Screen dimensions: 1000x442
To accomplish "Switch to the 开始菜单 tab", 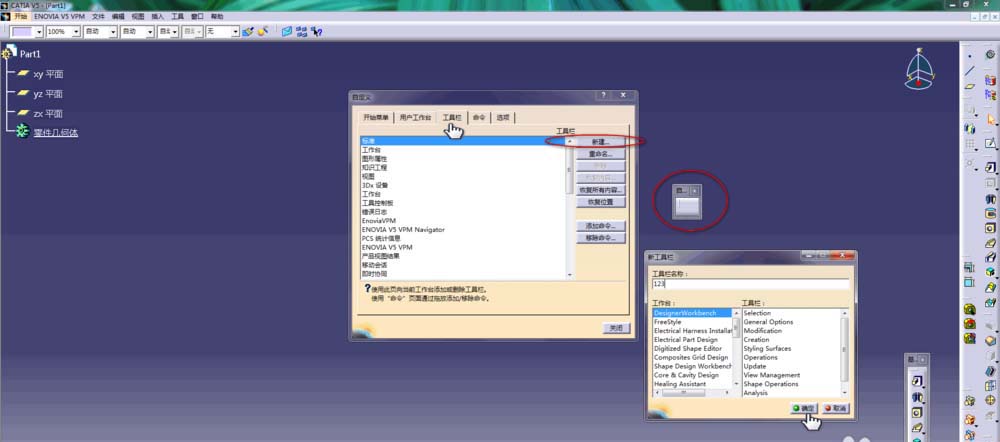I will [376, 117].
